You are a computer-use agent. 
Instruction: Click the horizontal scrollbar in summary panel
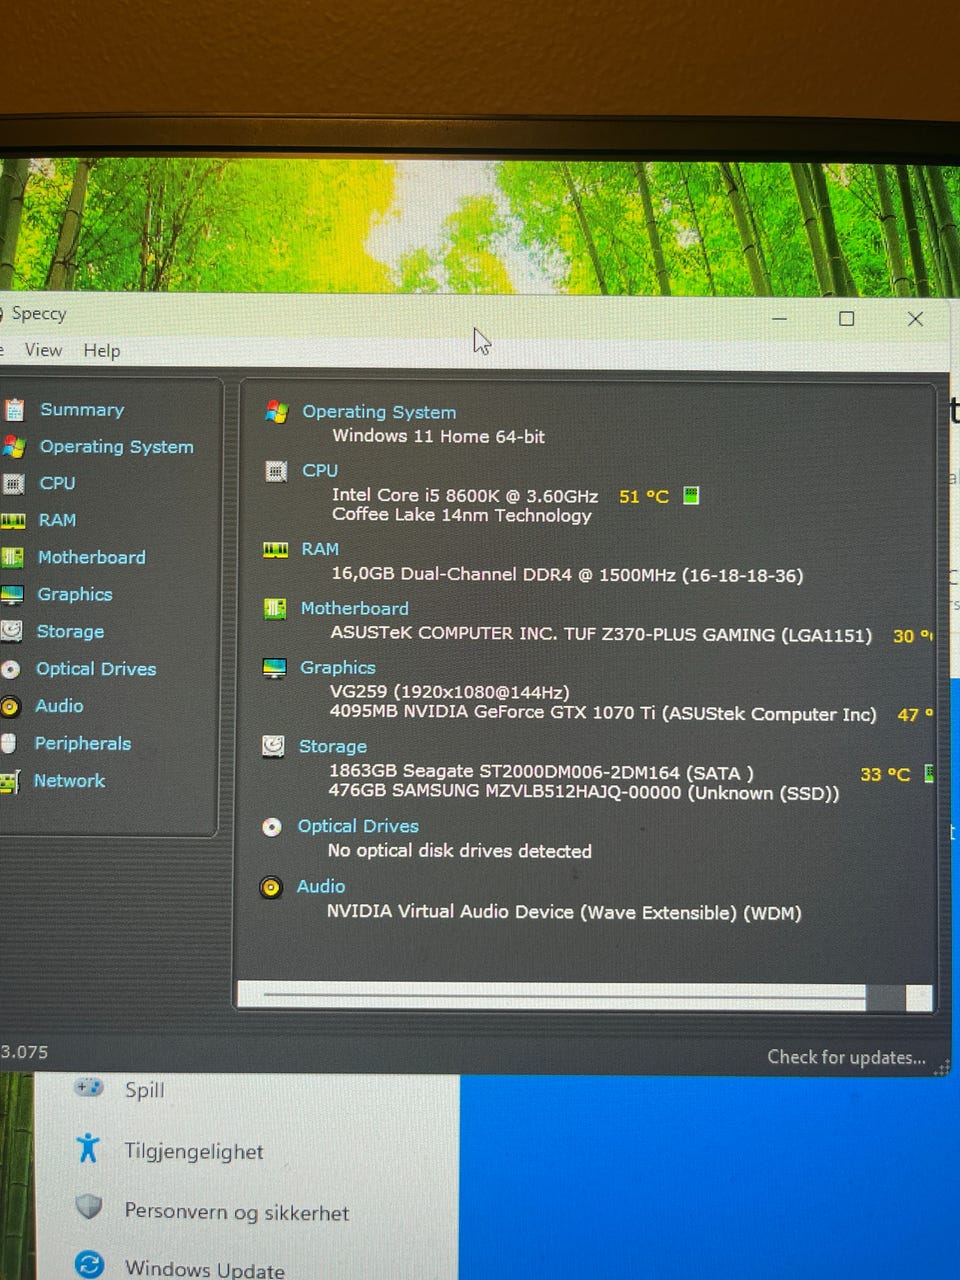pos(563,996)
